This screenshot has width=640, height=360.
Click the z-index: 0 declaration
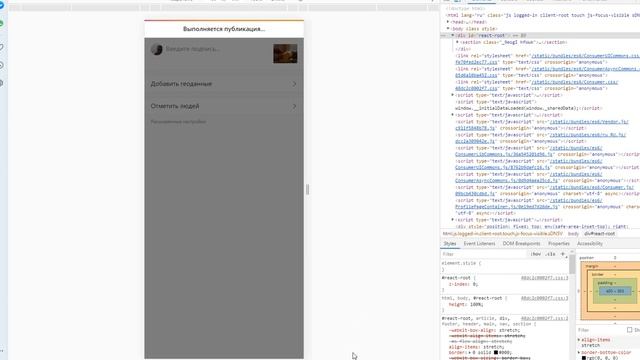463,284
